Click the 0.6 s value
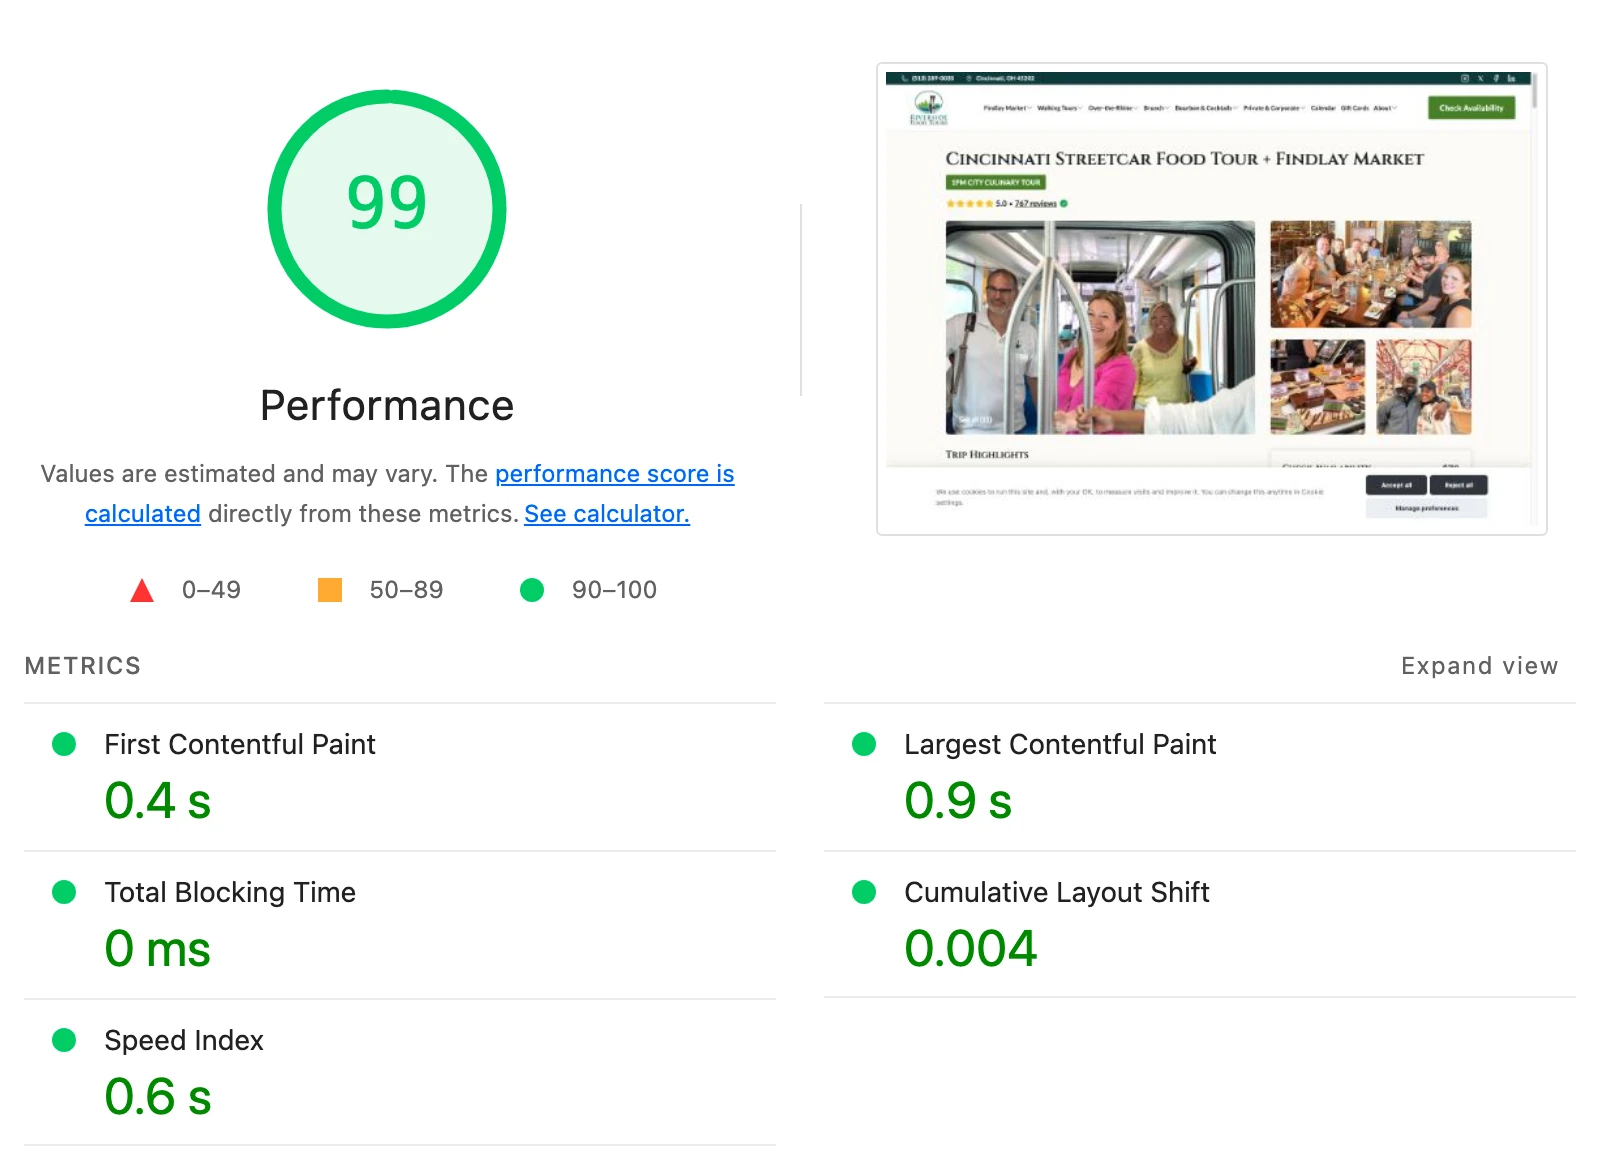Viewport: 1600px width, 1170px height. point(158,1097)
